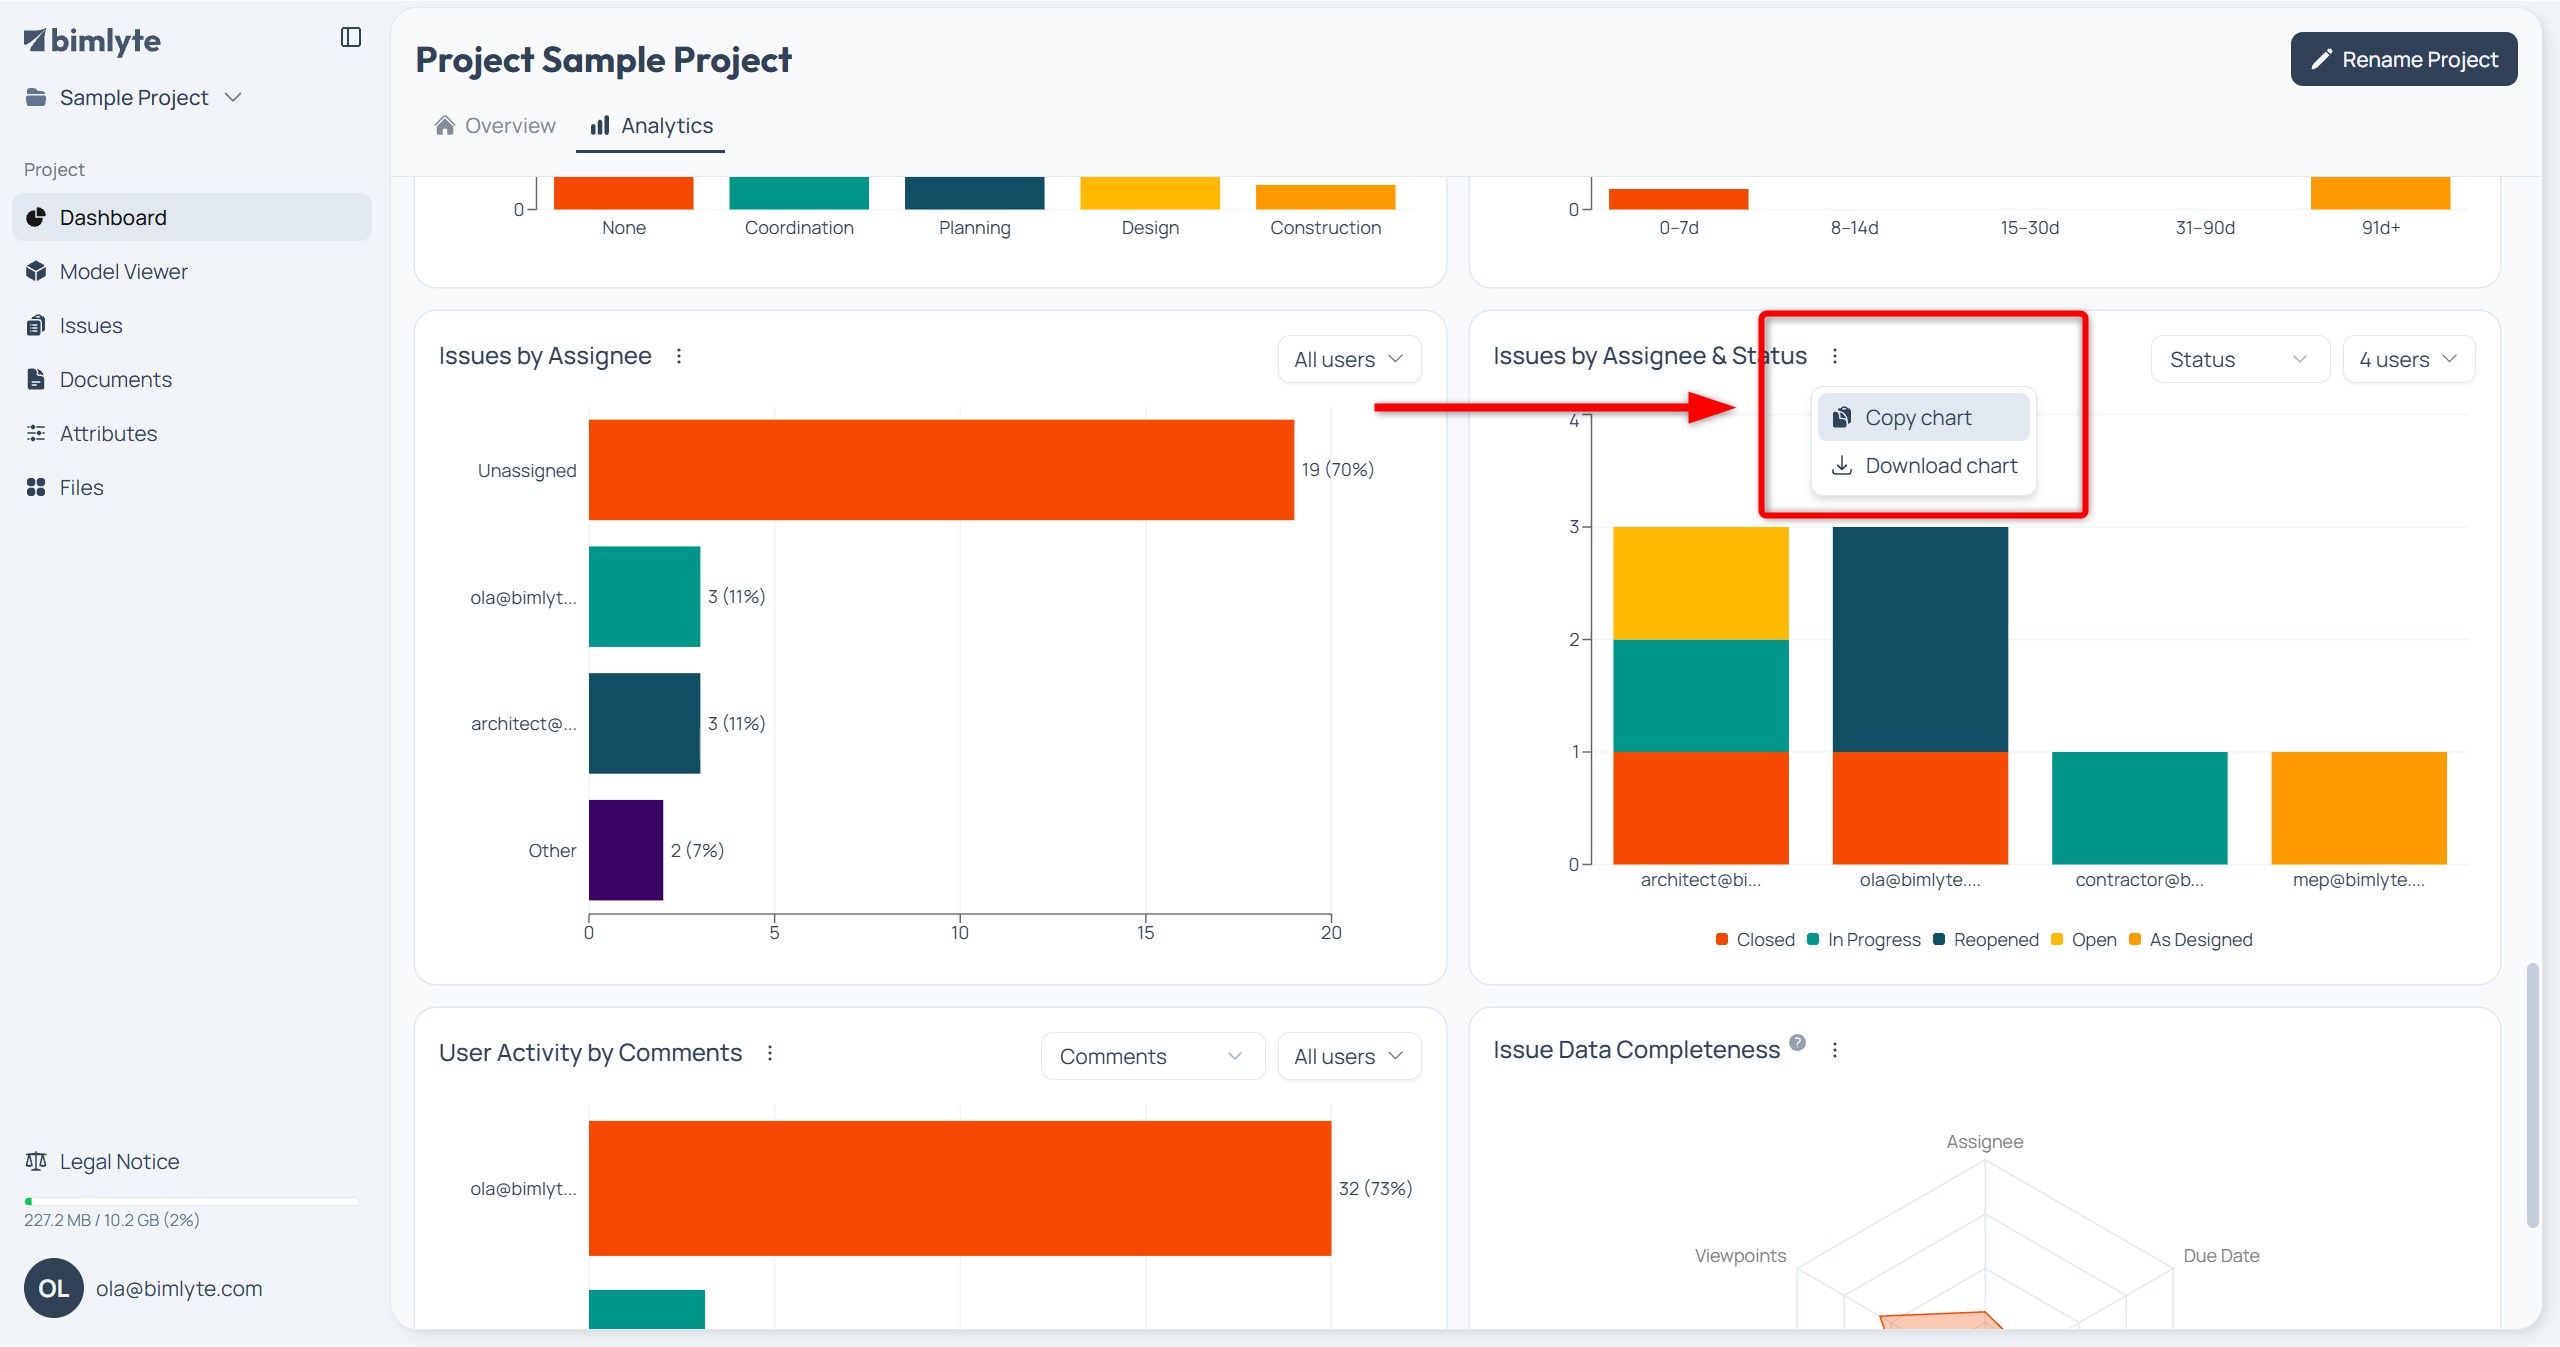Click the Analytics bar chart icon

600,125
